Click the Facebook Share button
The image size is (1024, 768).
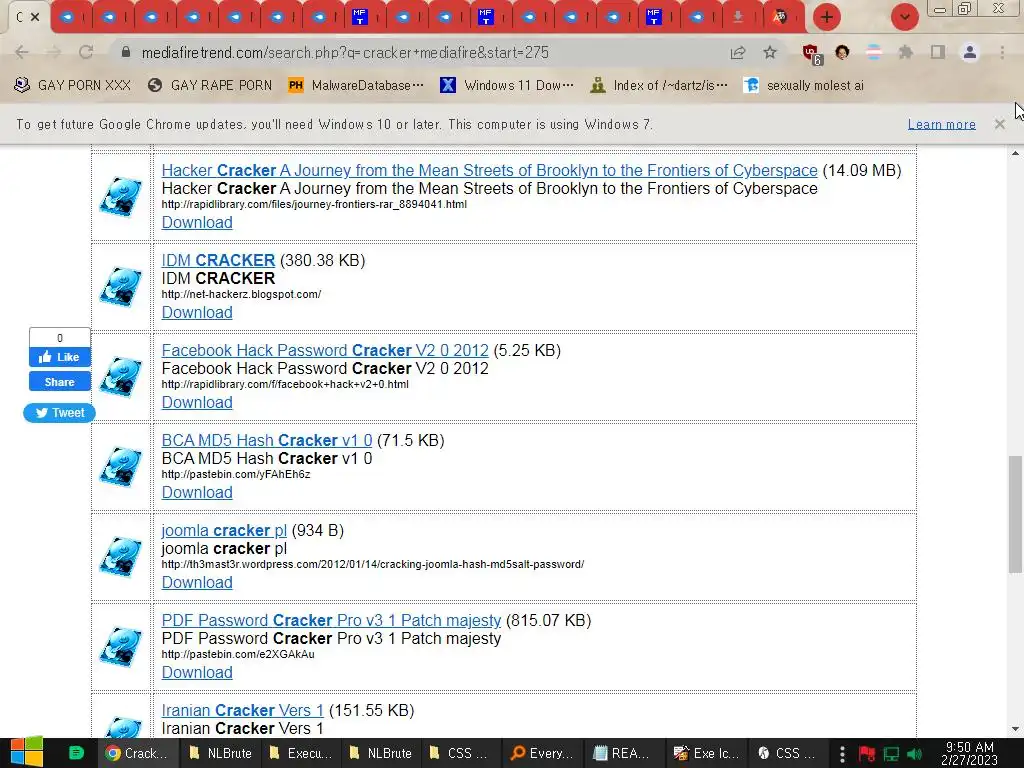coord(59,382)
